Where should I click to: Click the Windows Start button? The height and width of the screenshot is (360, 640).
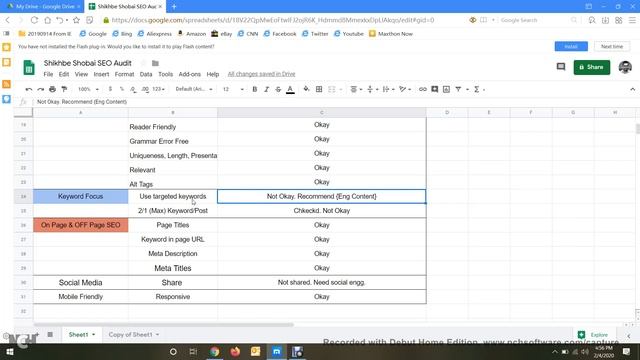(9, 352)
